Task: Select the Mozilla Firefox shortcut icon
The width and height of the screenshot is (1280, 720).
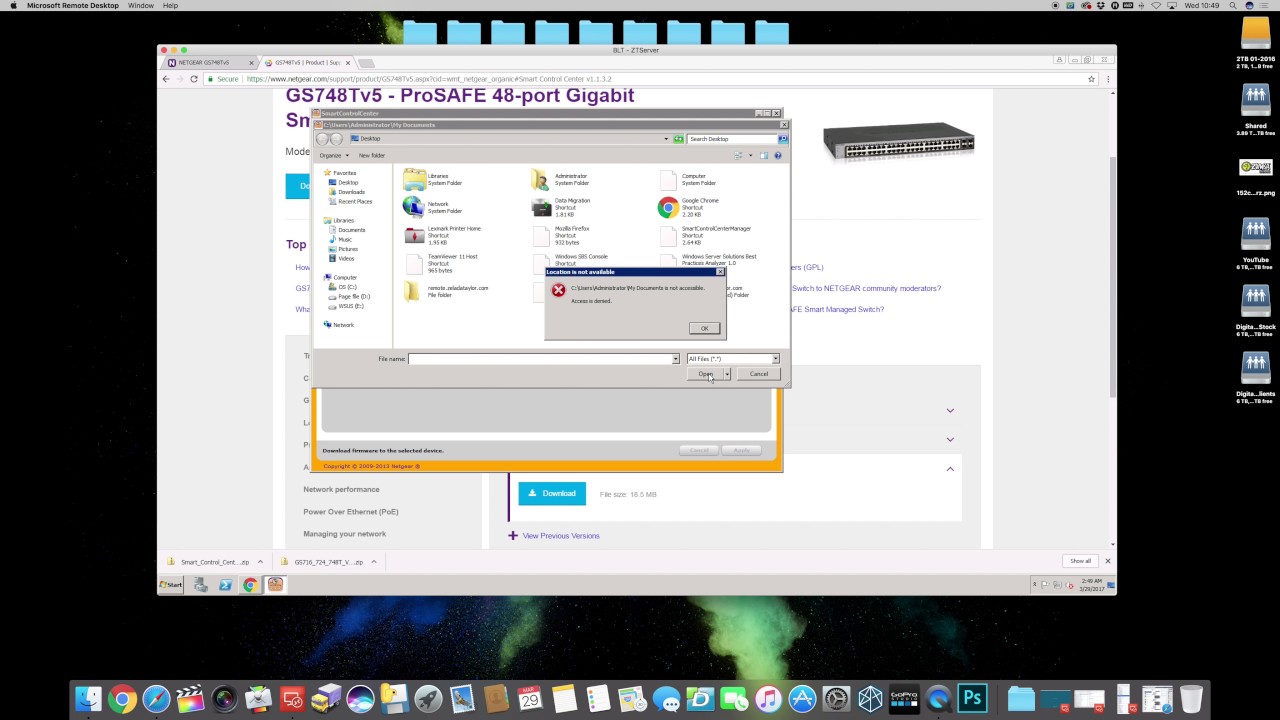Action: pos(541,235)
